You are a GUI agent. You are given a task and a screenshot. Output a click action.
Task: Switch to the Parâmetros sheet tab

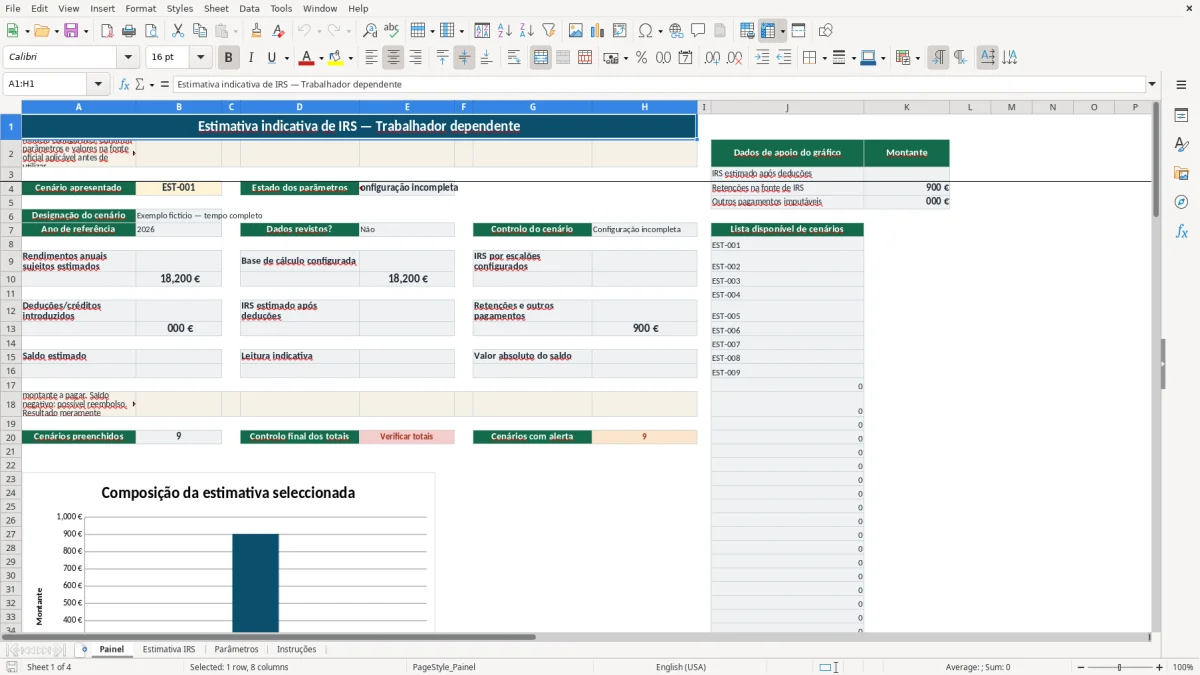click(236, 649)
